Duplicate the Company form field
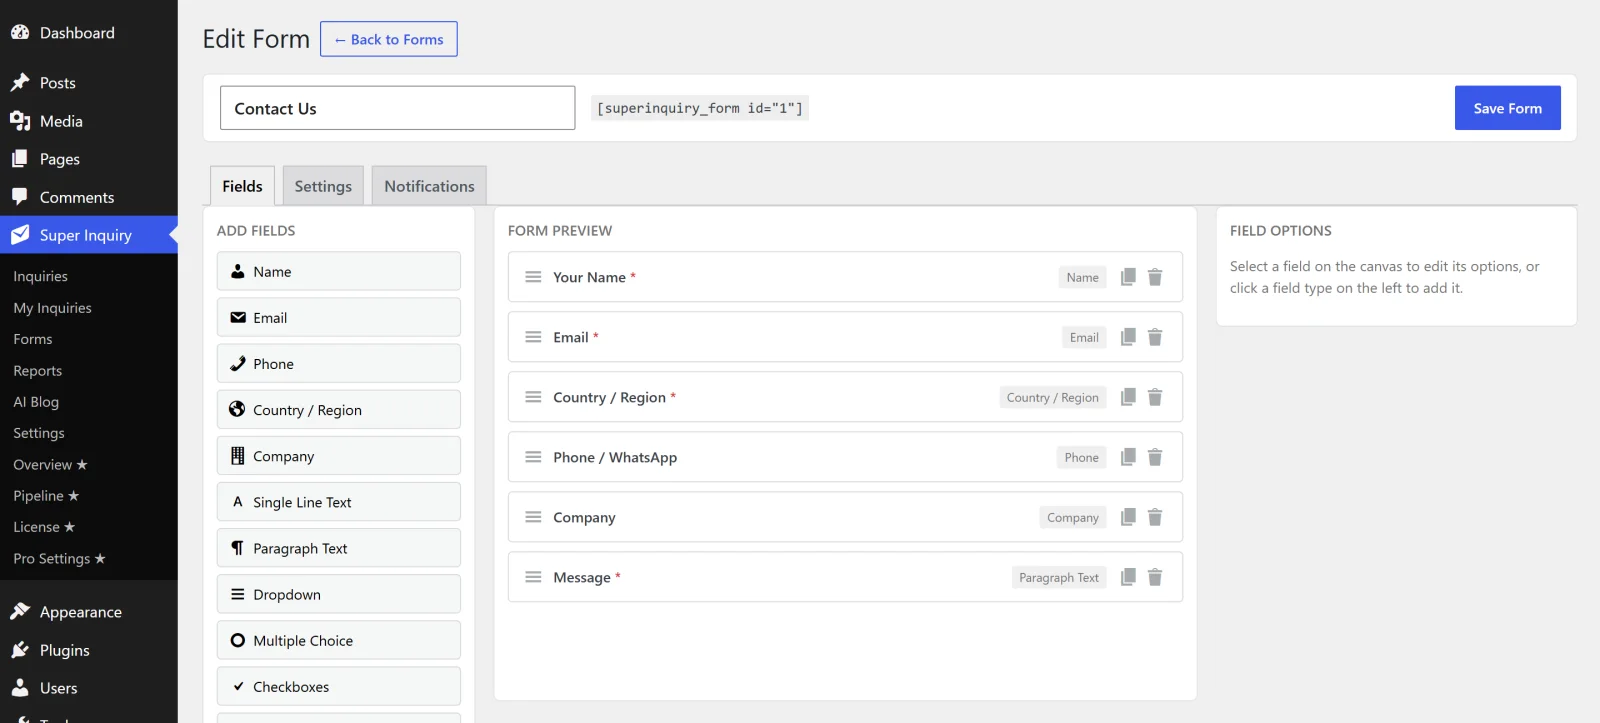Screen dimensions: 1600x723 [1128, 517]
